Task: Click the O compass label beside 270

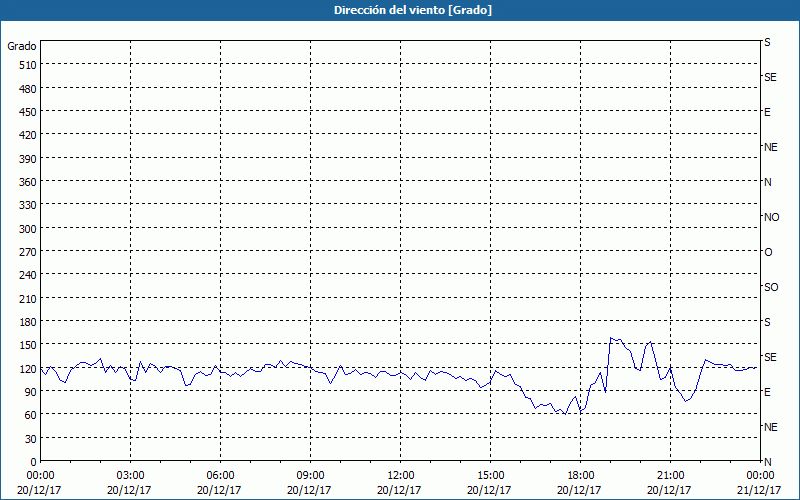Action: [x=768, y=252]
